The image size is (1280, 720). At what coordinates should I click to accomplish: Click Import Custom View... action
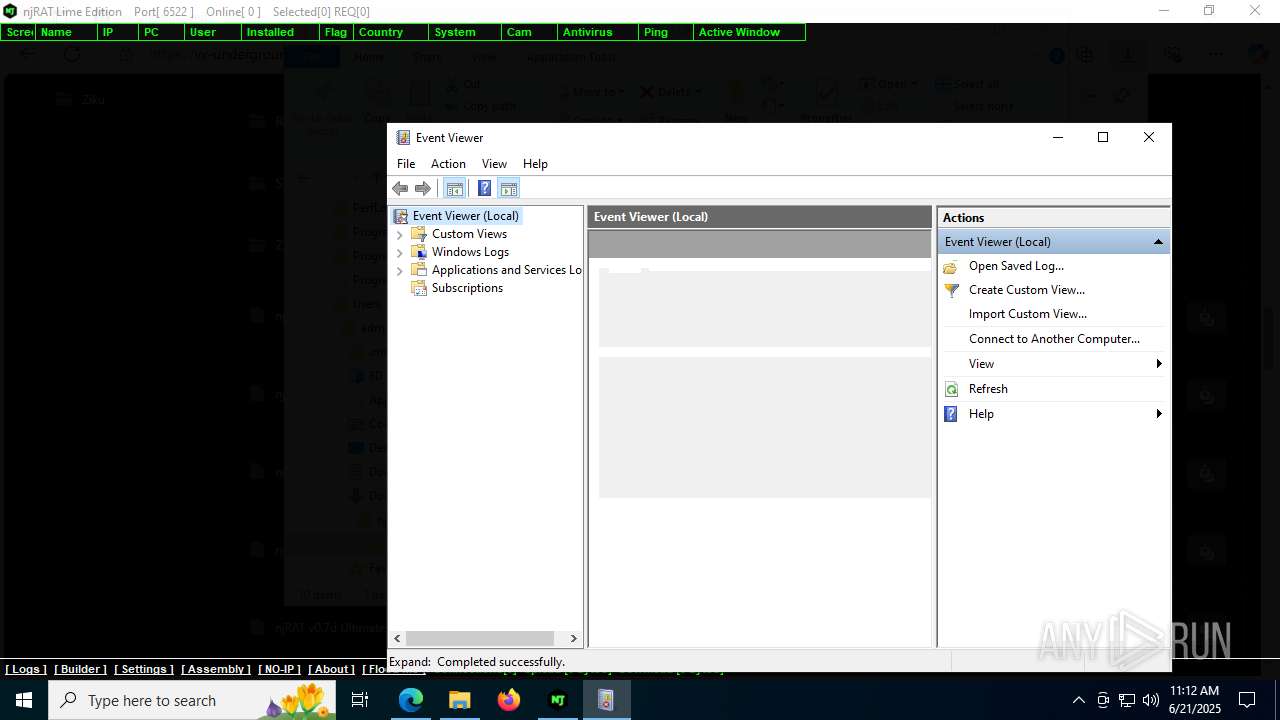[1028, 314]
